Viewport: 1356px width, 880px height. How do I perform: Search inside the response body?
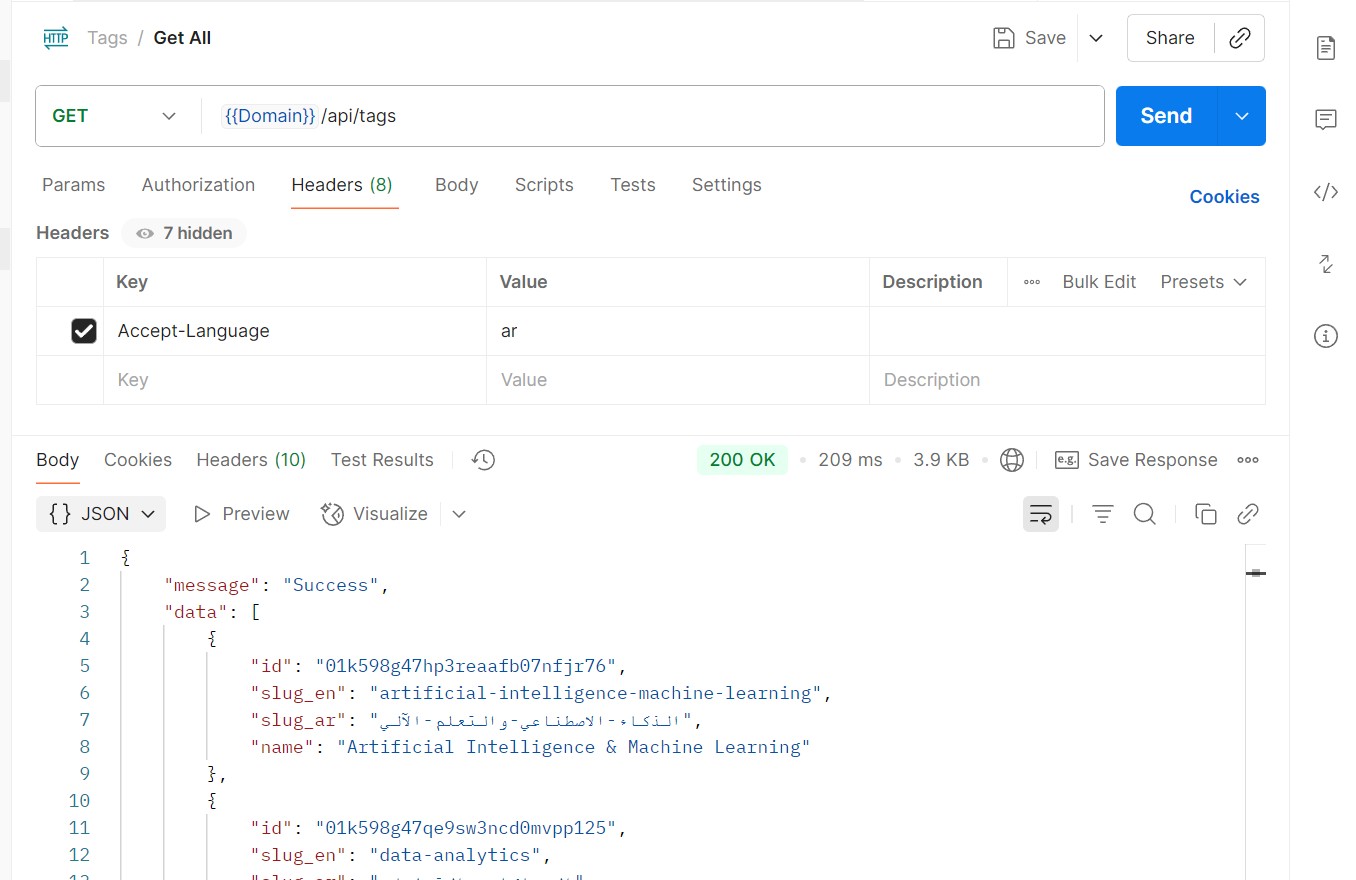[1145, 514]
